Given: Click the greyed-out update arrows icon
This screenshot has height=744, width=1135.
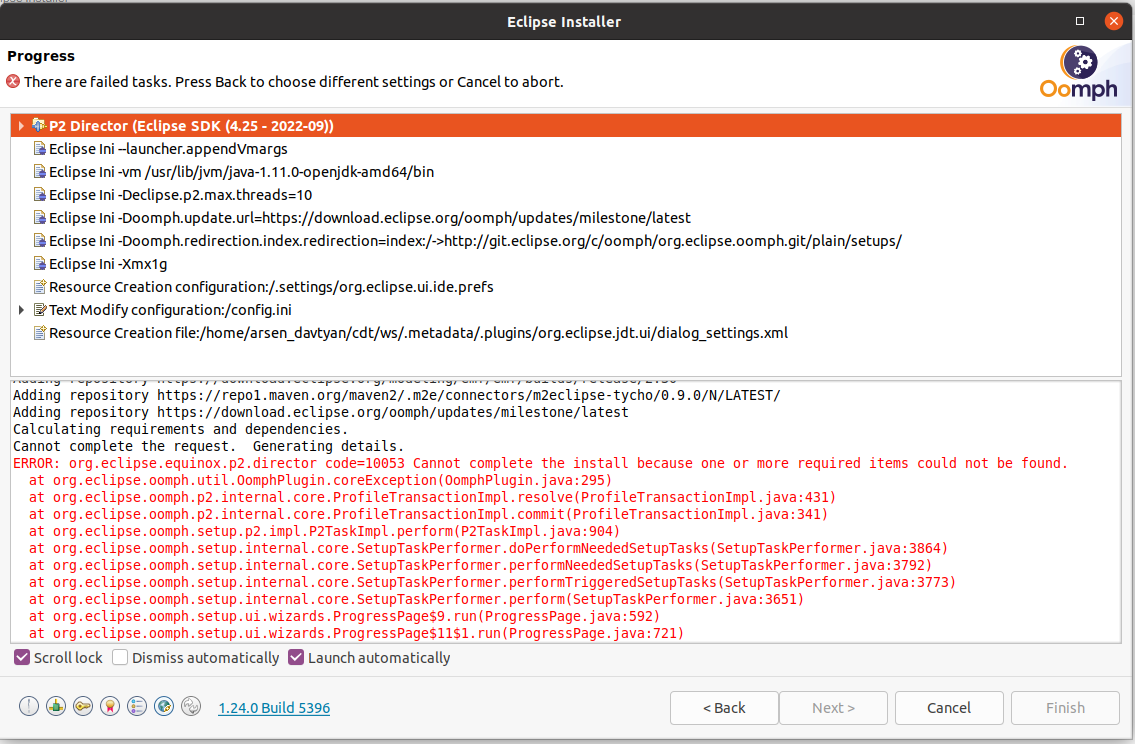Looking at the screenshot, I should click(191, 706).
